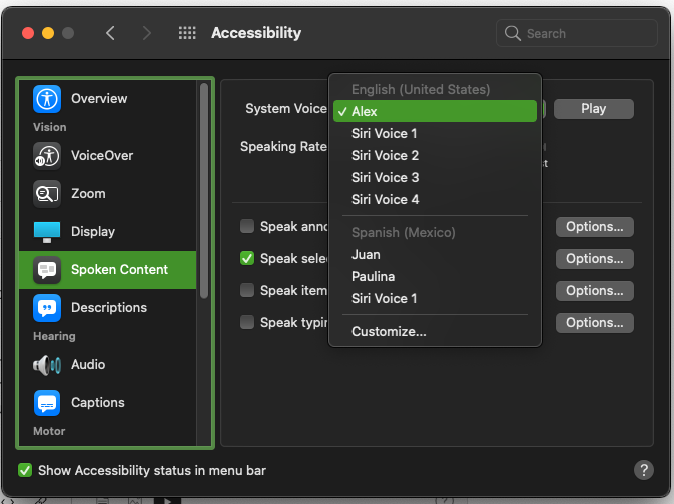Choose Siri Voice 2 from voice list

[x=385, y=155]
